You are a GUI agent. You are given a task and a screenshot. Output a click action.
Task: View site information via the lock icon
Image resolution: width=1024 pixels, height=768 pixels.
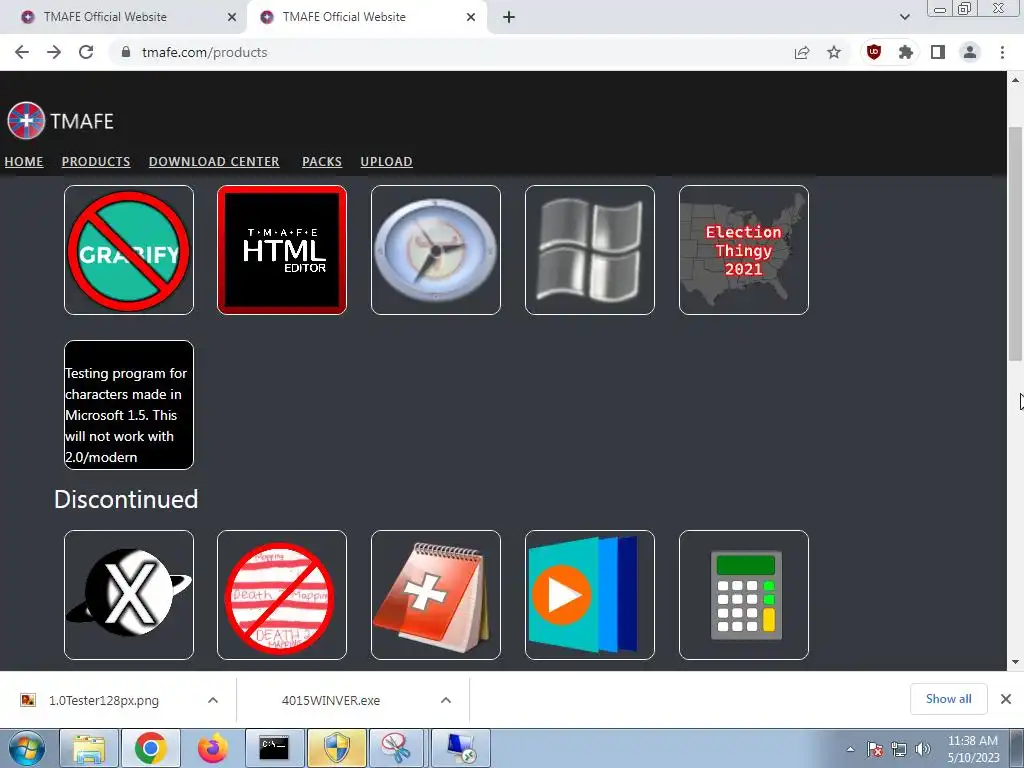pyautogui.click(x=126, y=52)
